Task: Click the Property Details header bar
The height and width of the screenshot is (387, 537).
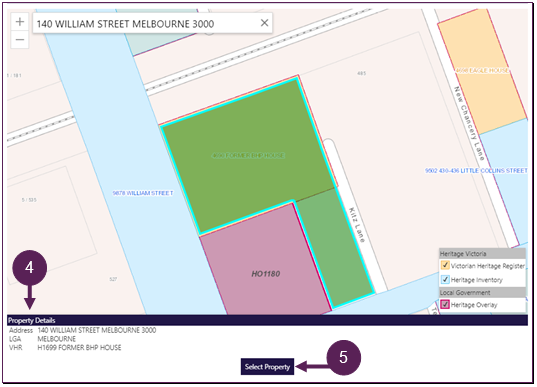Action: click(x=267, y=321)
